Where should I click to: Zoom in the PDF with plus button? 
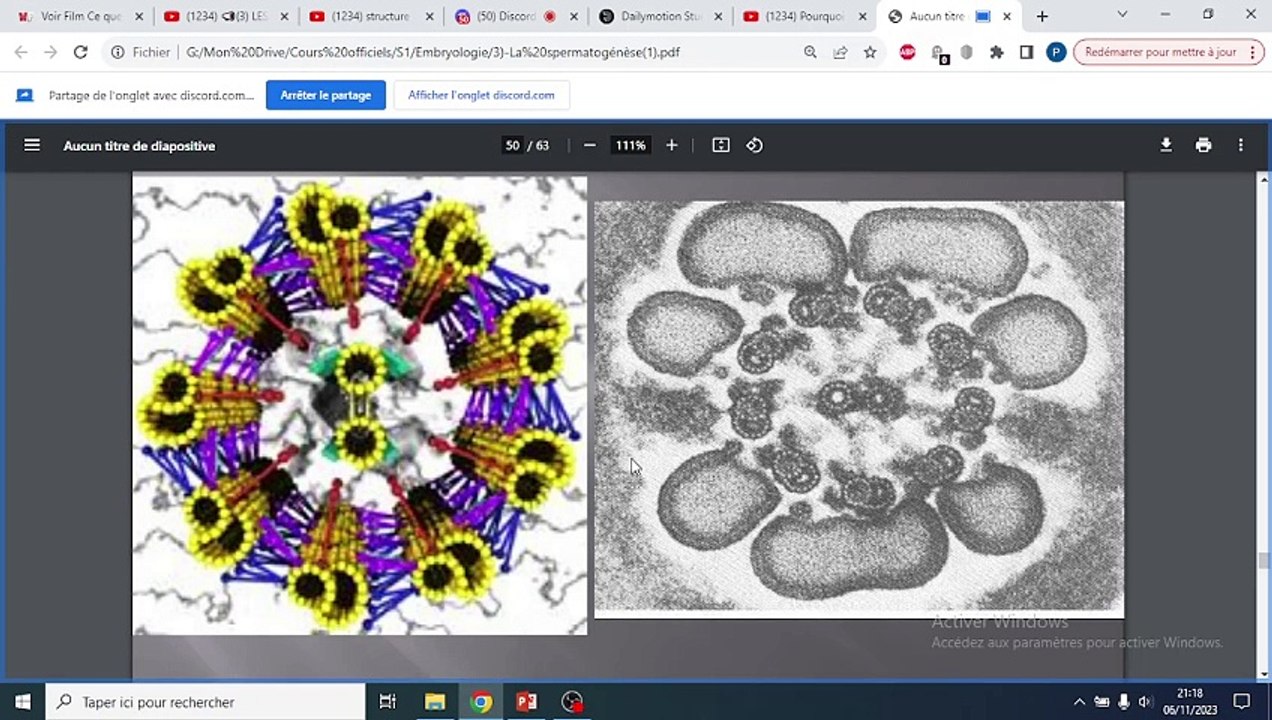(672, 145)
